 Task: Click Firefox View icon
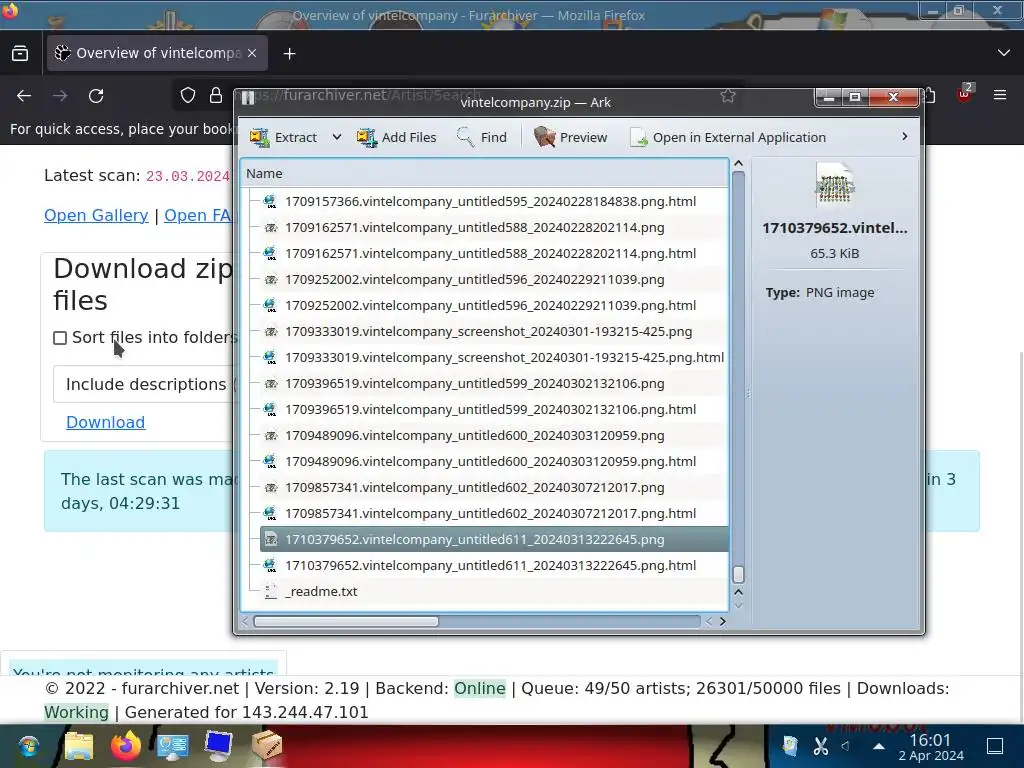[20, 53]
